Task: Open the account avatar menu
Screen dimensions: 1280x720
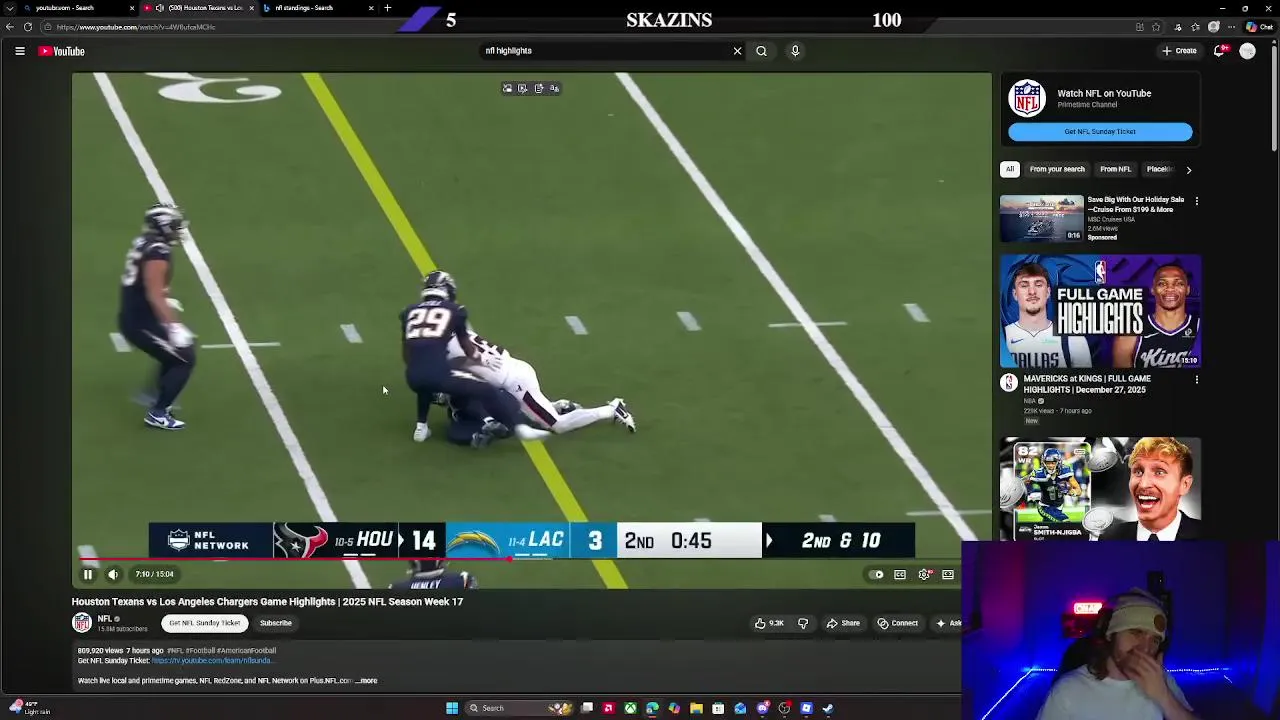Action: pos(1247,51)
